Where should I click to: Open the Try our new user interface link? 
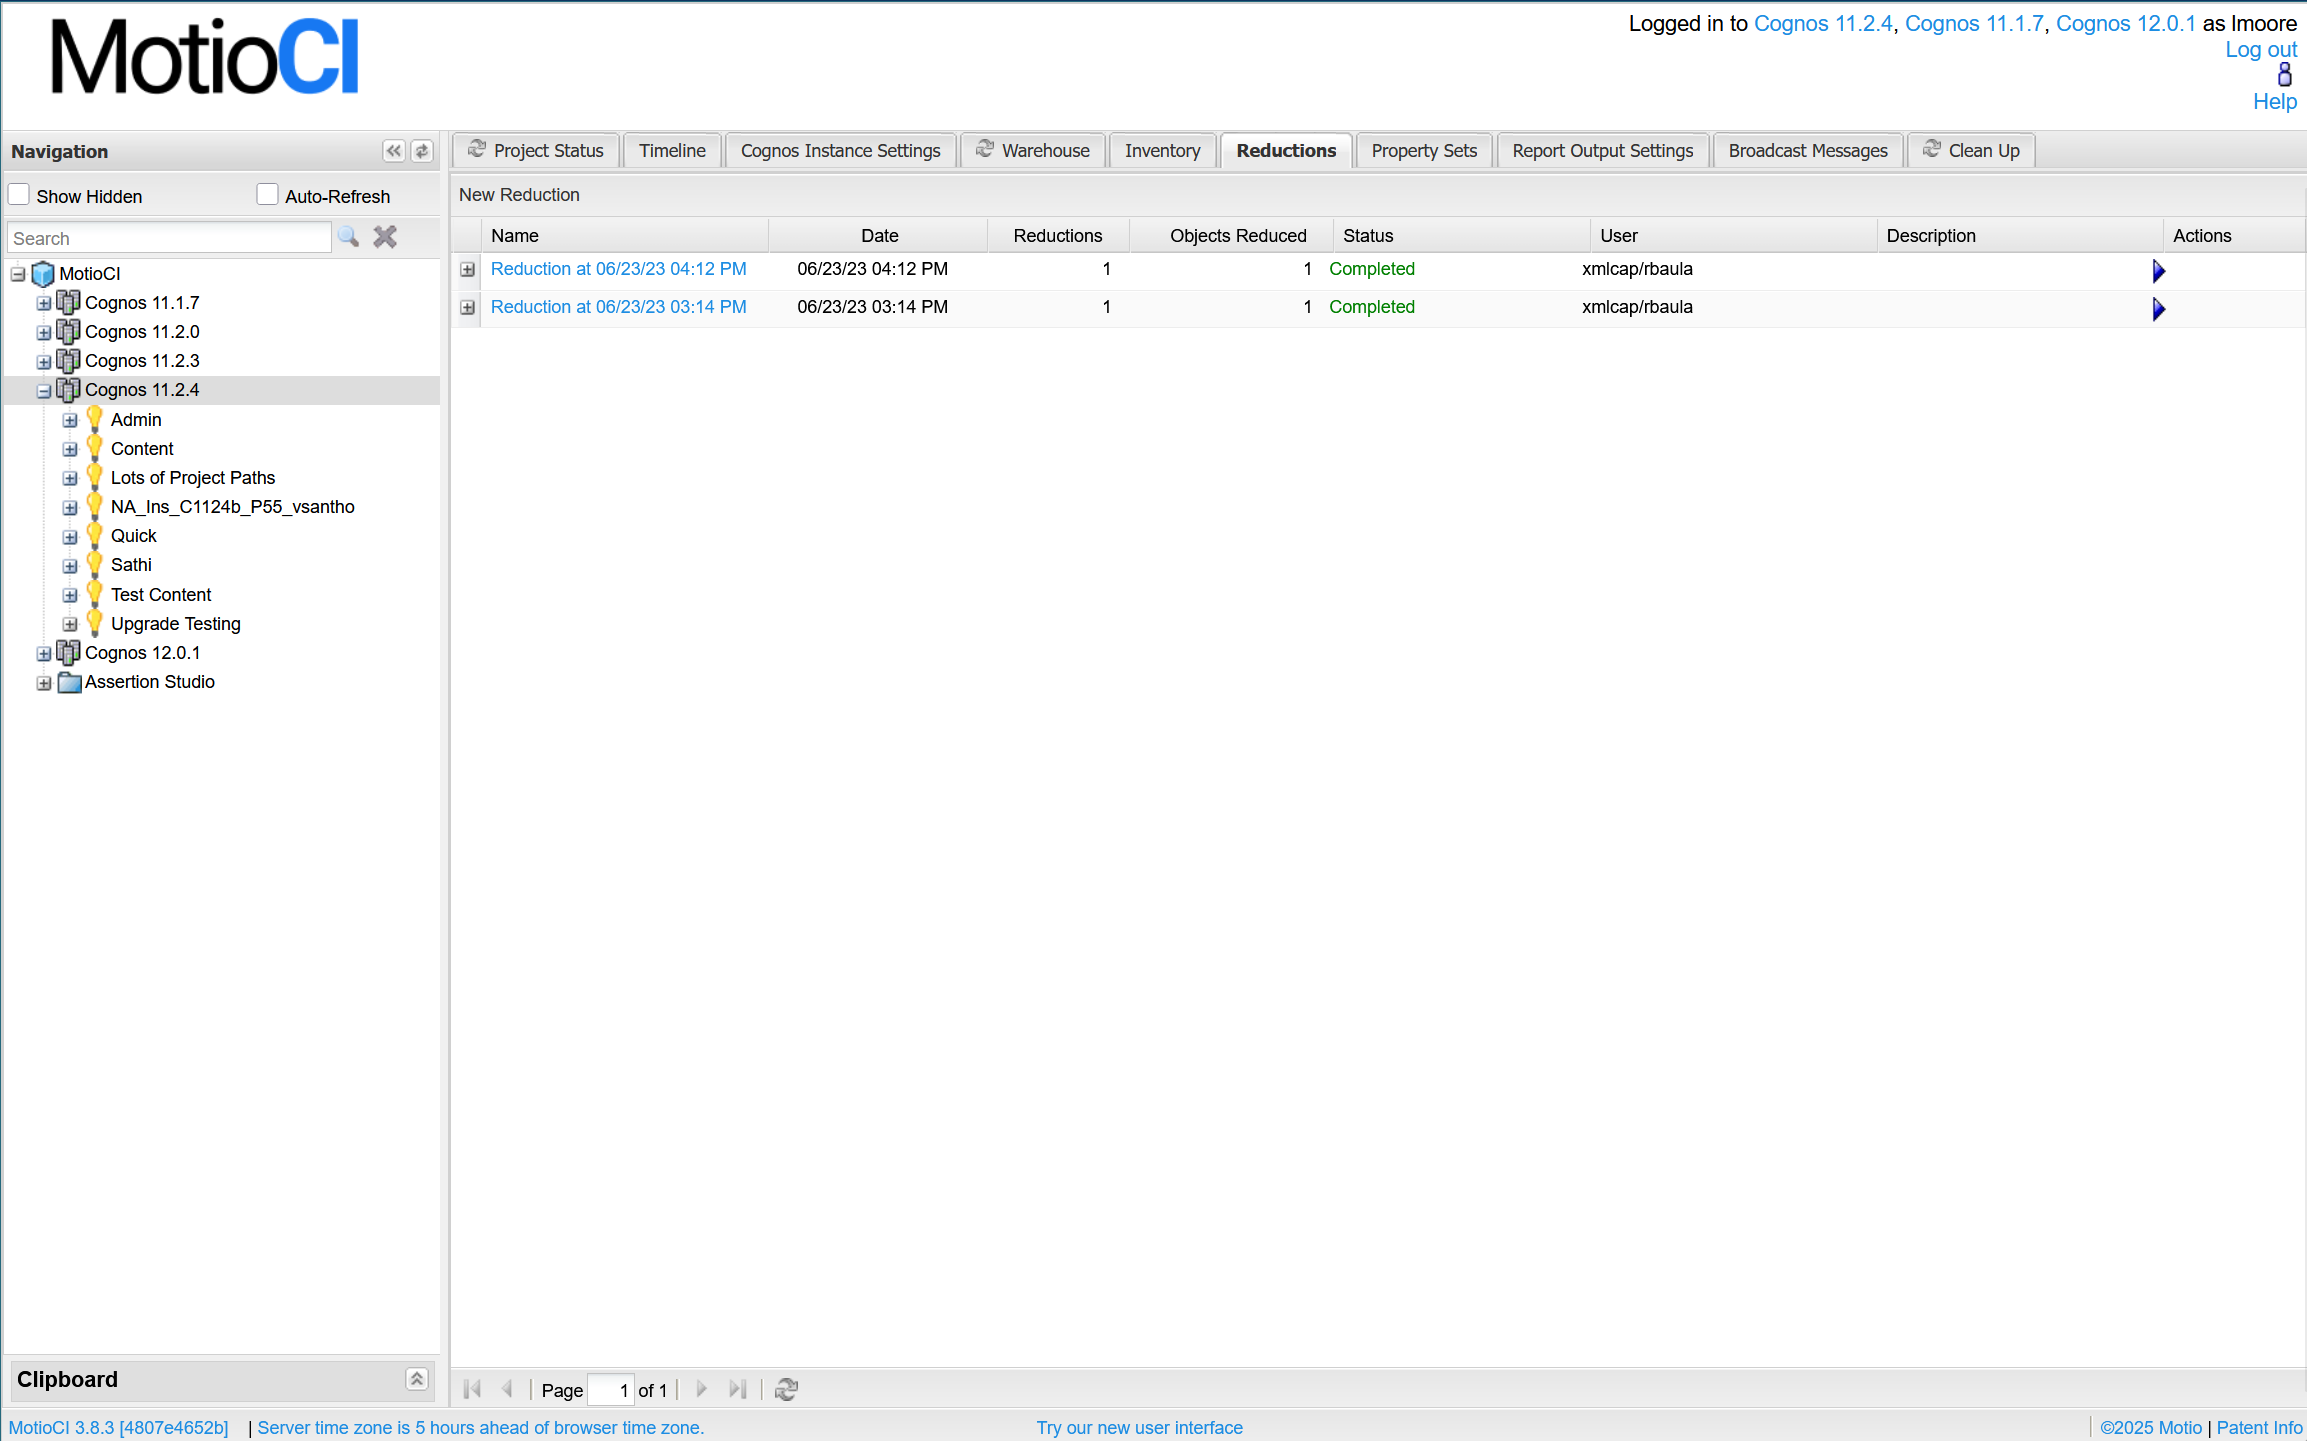tap(1139, 1427)
